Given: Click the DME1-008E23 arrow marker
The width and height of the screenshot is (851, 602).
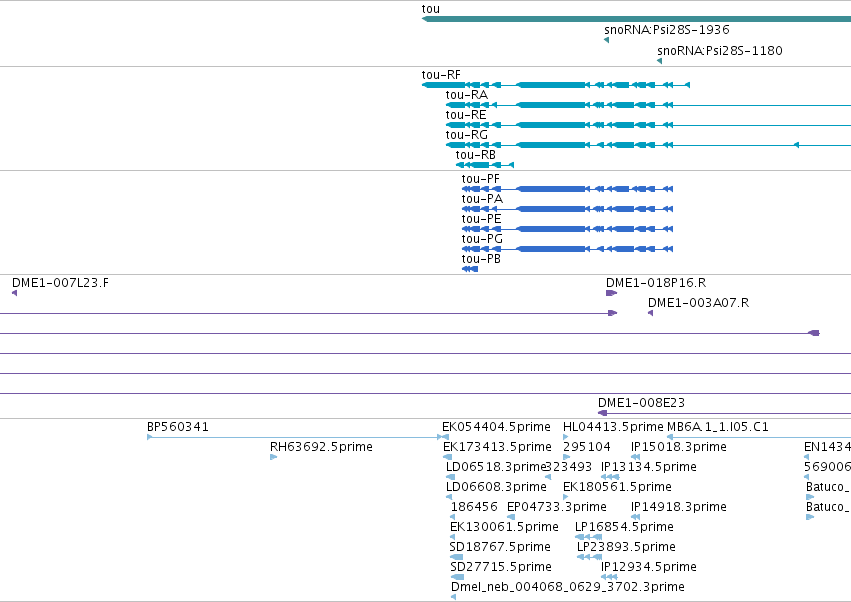Looking at the screenshot, I should point(602,413).
